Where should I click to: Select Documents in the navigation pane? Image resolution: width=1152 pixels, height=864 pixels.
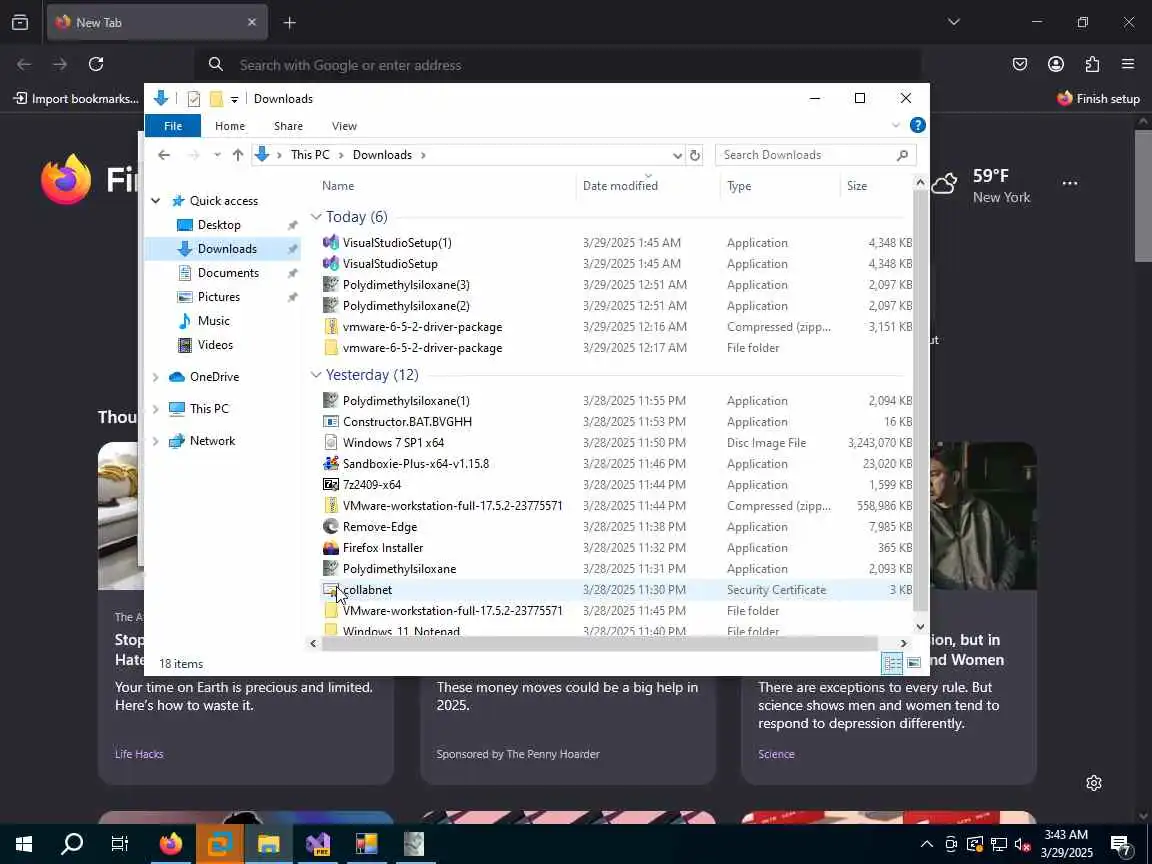pyautogui.click(x=228, y=273)
